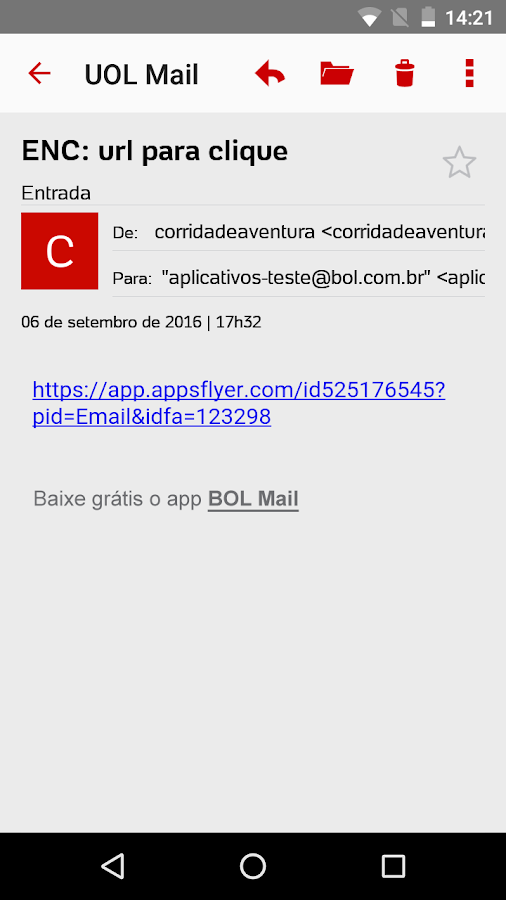This screenshot has height=900, width=506.
Task: Tap the red back arrow
Action: coord(40,73)
